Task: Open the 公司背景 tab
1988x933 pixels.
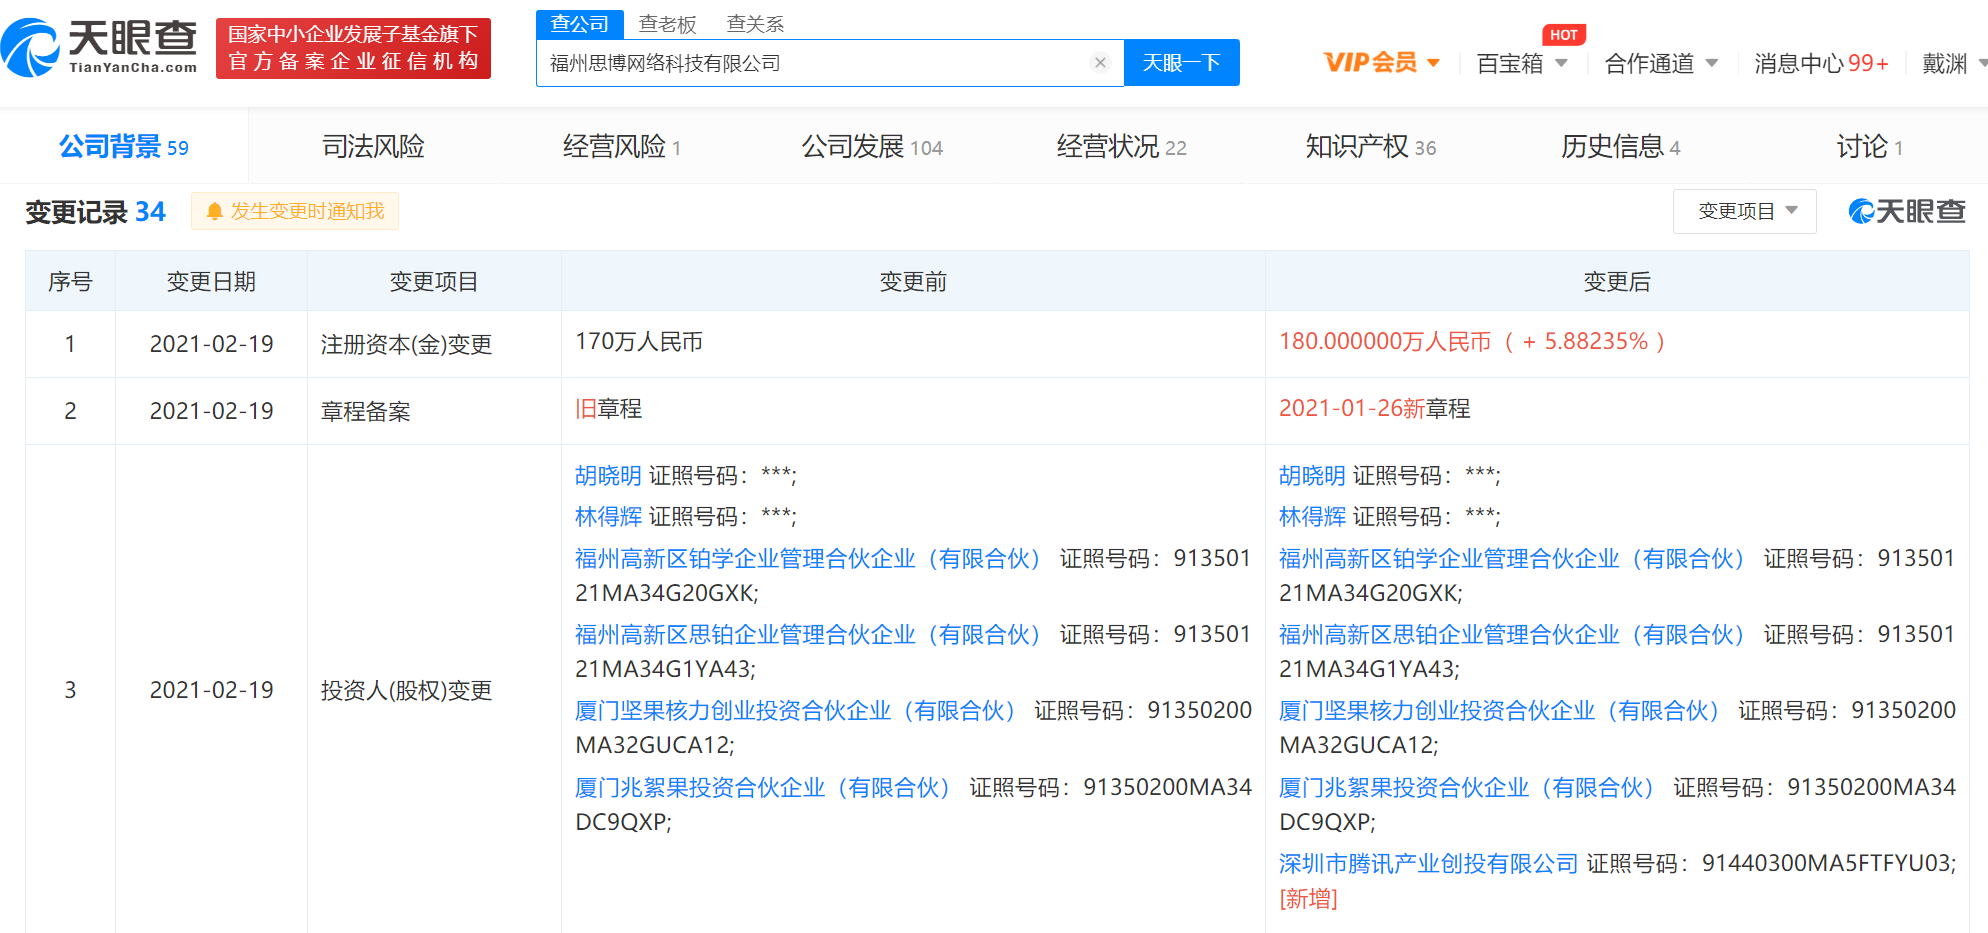Action: pyautogui.click(x=124, y=147)
